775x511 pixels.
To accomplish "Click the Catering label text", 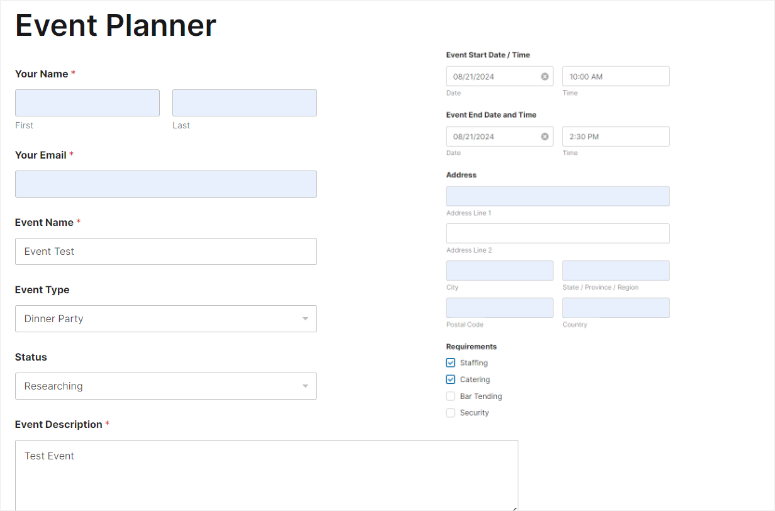I will click(475, 380).
